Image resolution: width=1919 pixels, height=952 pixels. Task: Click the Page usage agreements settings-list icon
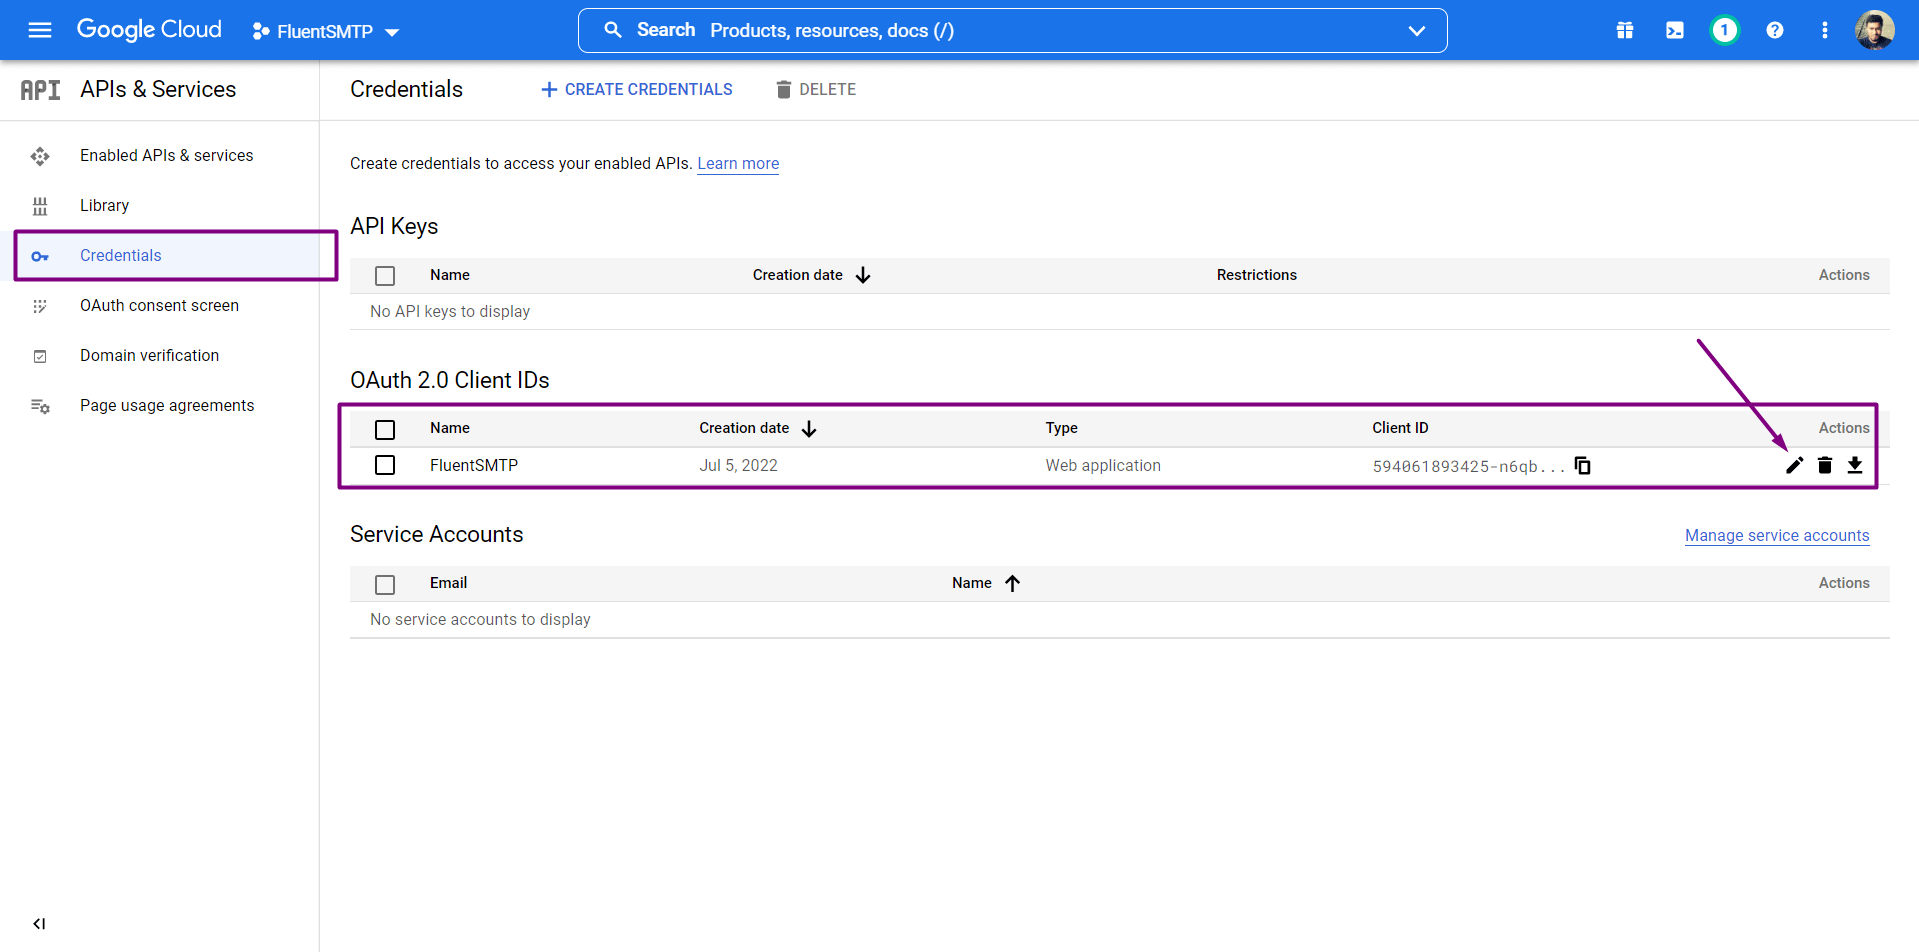pos(40,406)
